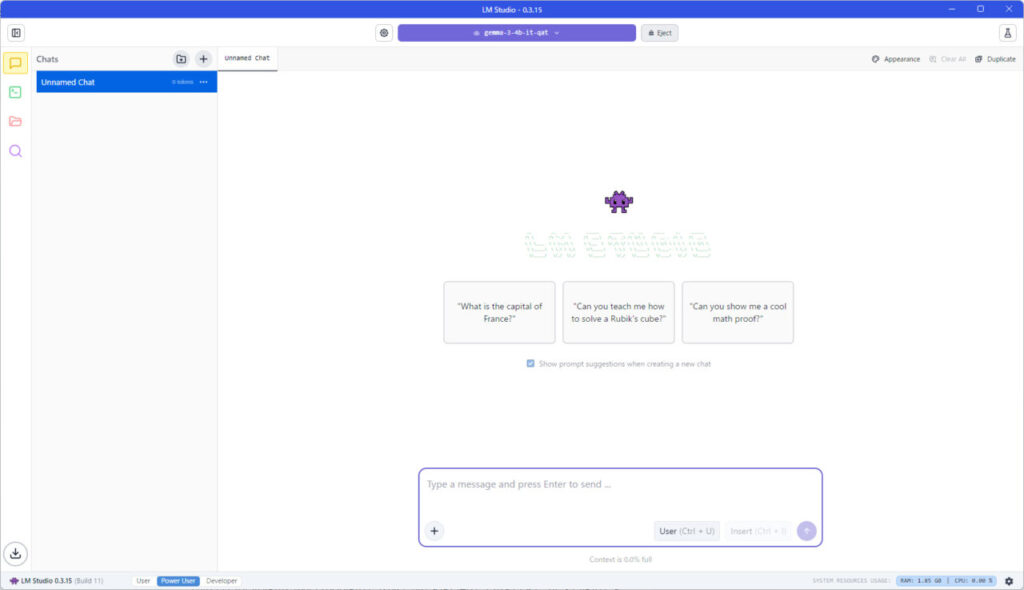Switch to the Unnamed Chat tab

click(248, 58)
